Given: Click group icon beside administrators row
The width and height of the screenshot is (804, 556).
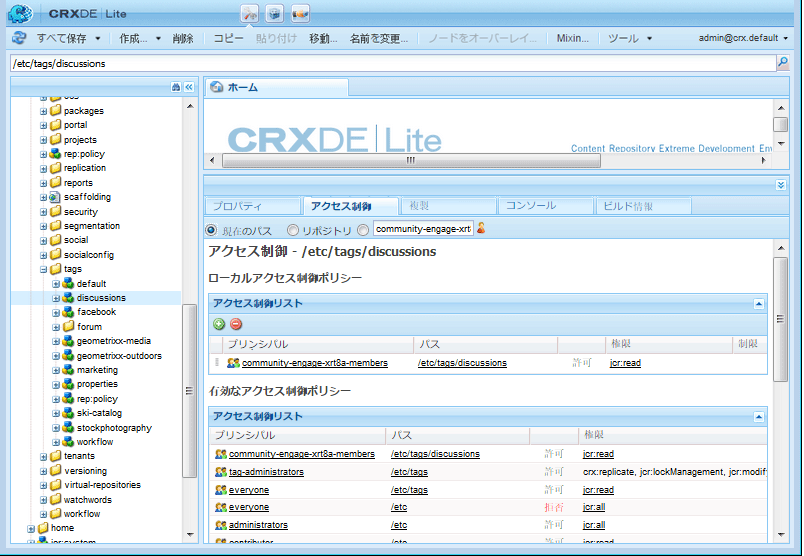Looking at the screenshot, I should point(221,525).
